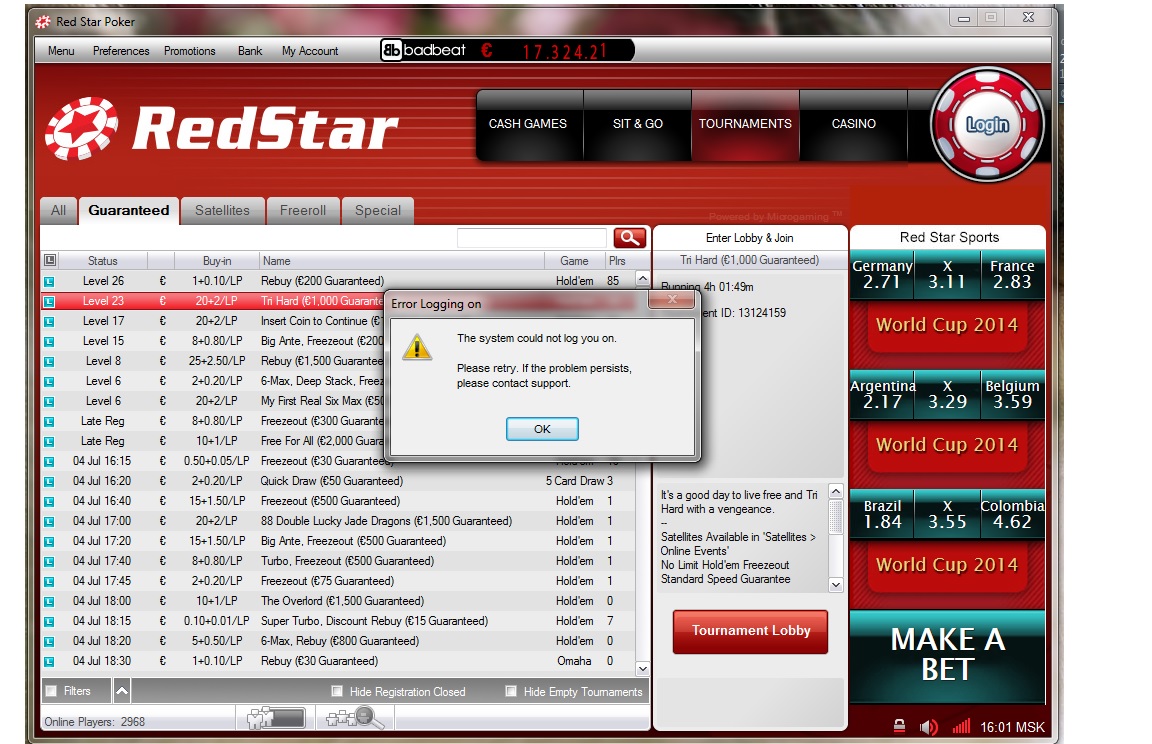Click the badbeat jackpot logo
1152x744 pixels.
coord(424,50)
